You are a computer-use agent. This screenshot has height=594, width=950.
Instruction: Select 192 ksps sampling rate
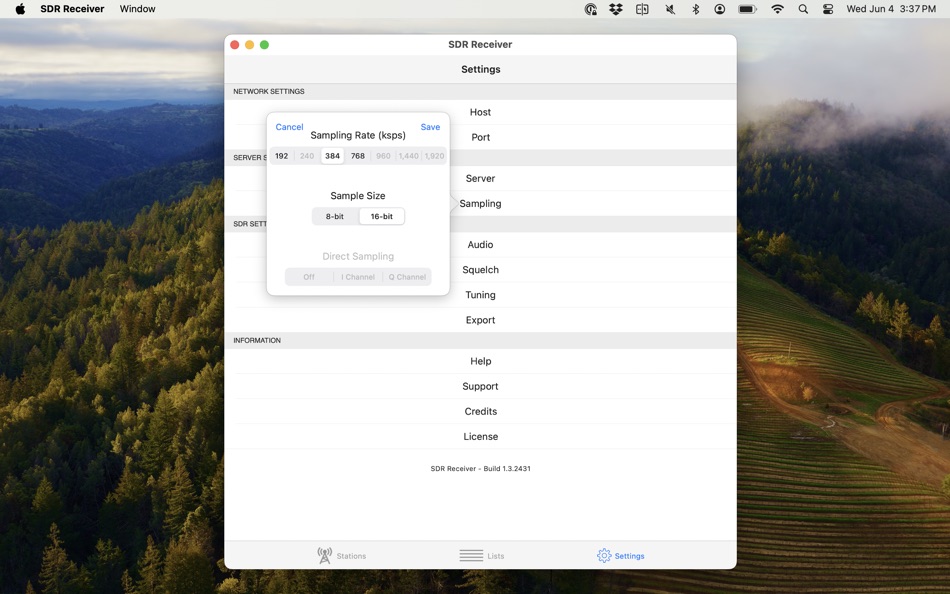(x=282, y=156)
